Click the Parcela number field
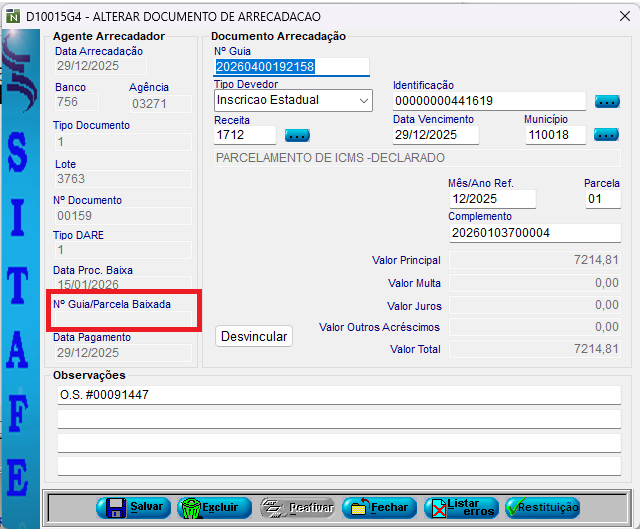Screen dimensions: 640x529 coord(602,199)
